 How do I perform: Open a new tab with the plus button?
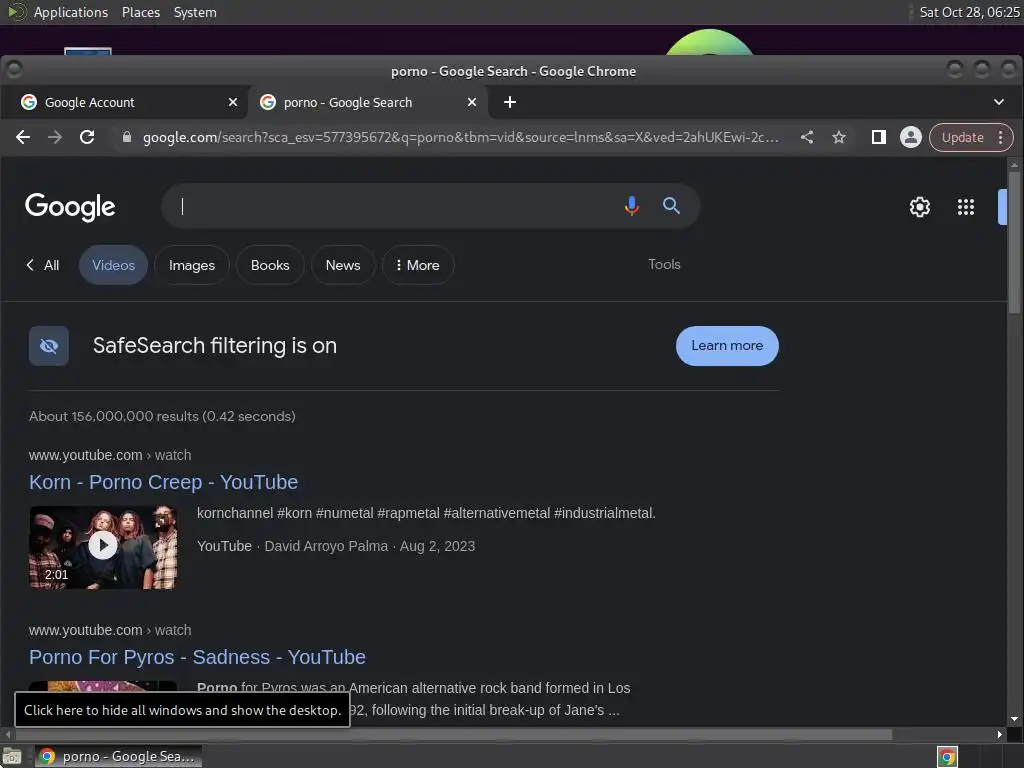(510, 103)
